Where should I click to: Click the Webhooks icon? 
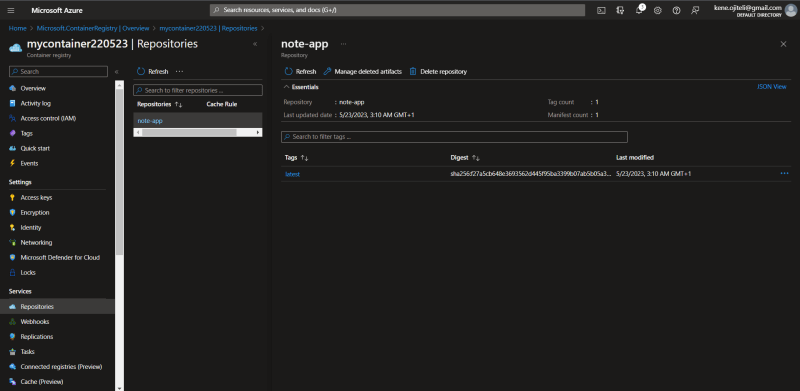[x=13, y=322]
